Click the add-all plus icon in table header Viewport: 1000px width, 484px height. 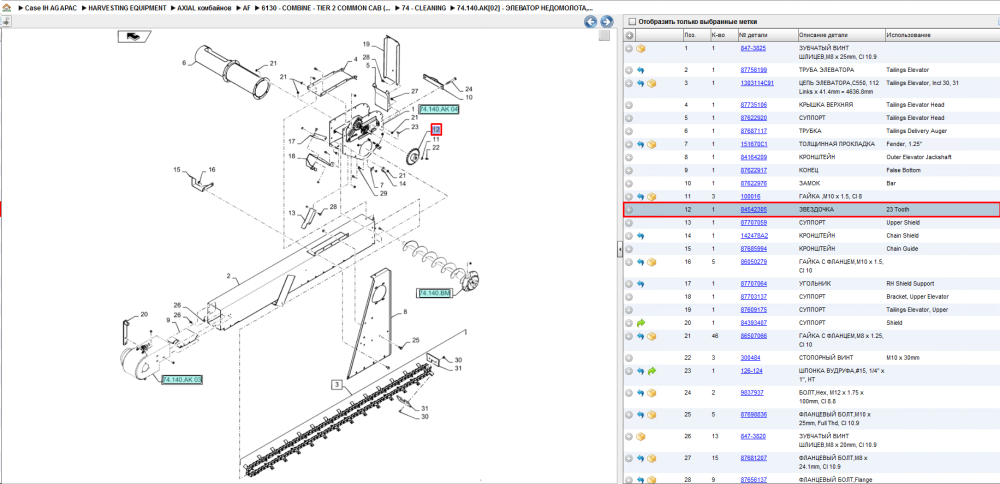coord(629,35)
